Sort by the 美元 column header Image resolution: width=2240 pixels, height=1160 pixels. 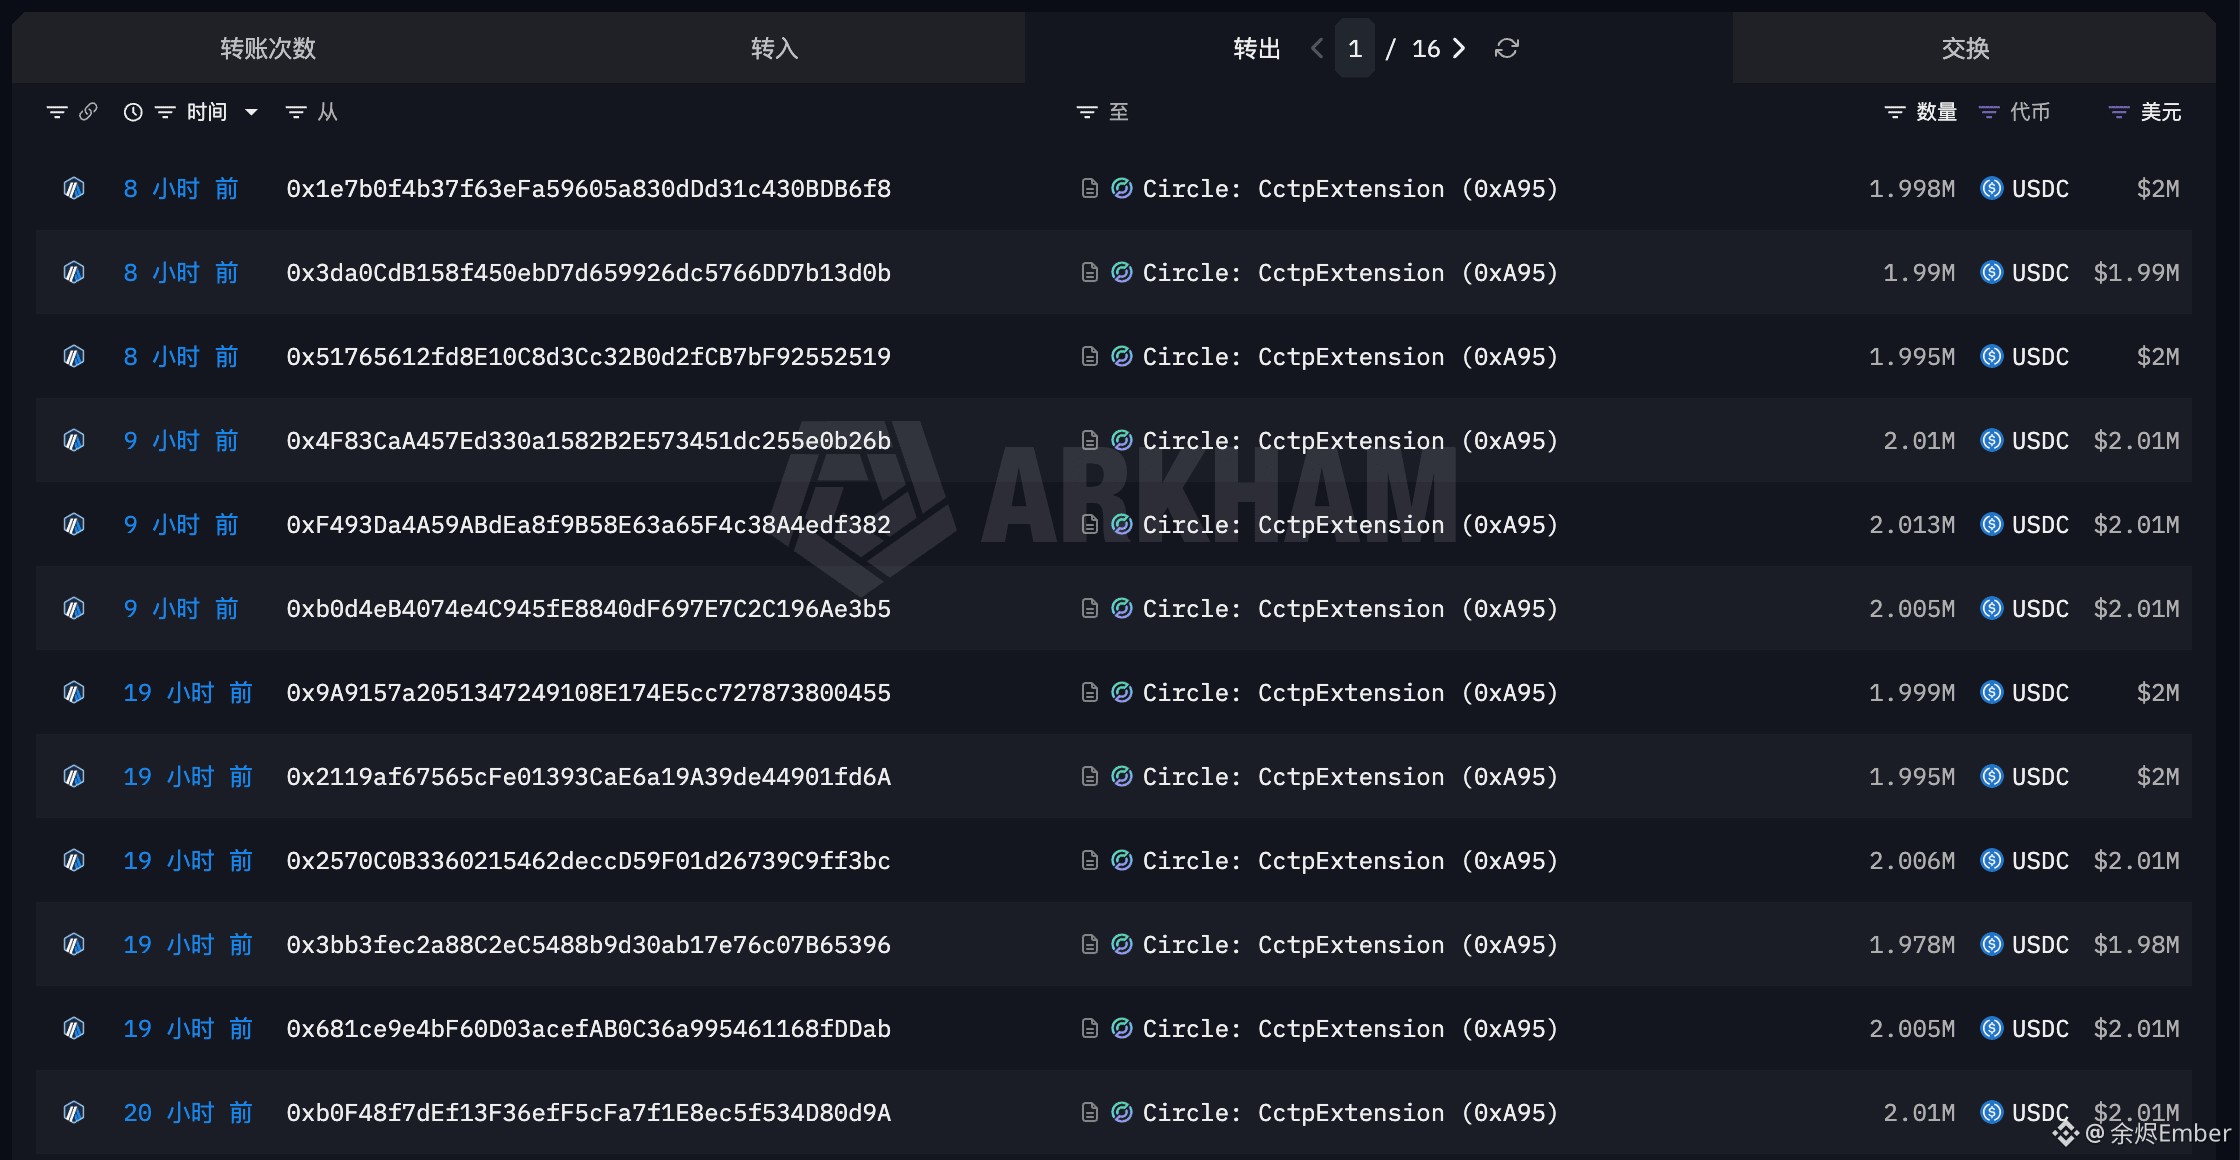[x=2160, y=112]
